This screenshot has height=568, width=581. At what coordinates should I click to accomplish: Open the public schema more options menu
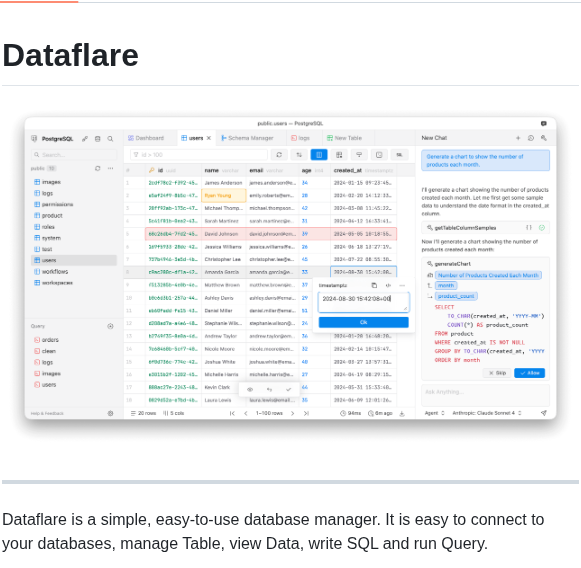tap(110, 168)
